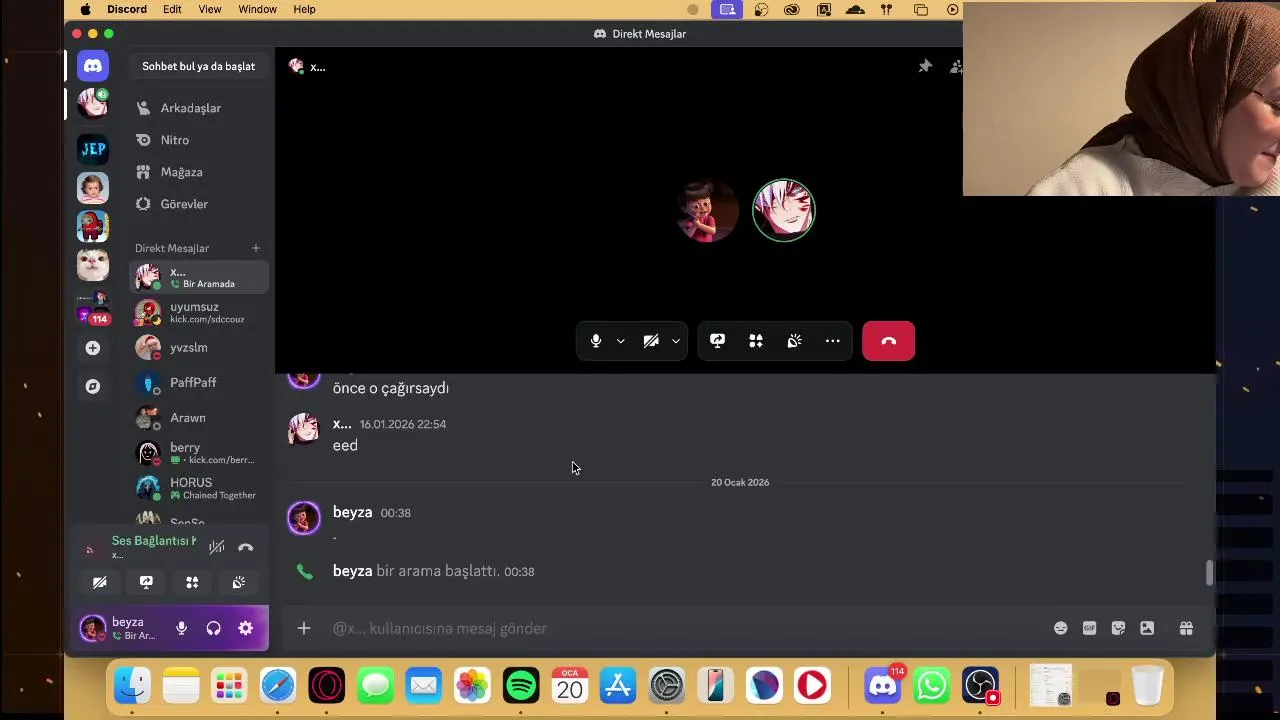1280x720 pixels.
Task: Open activities from voice panel
Action: [192, 582]
